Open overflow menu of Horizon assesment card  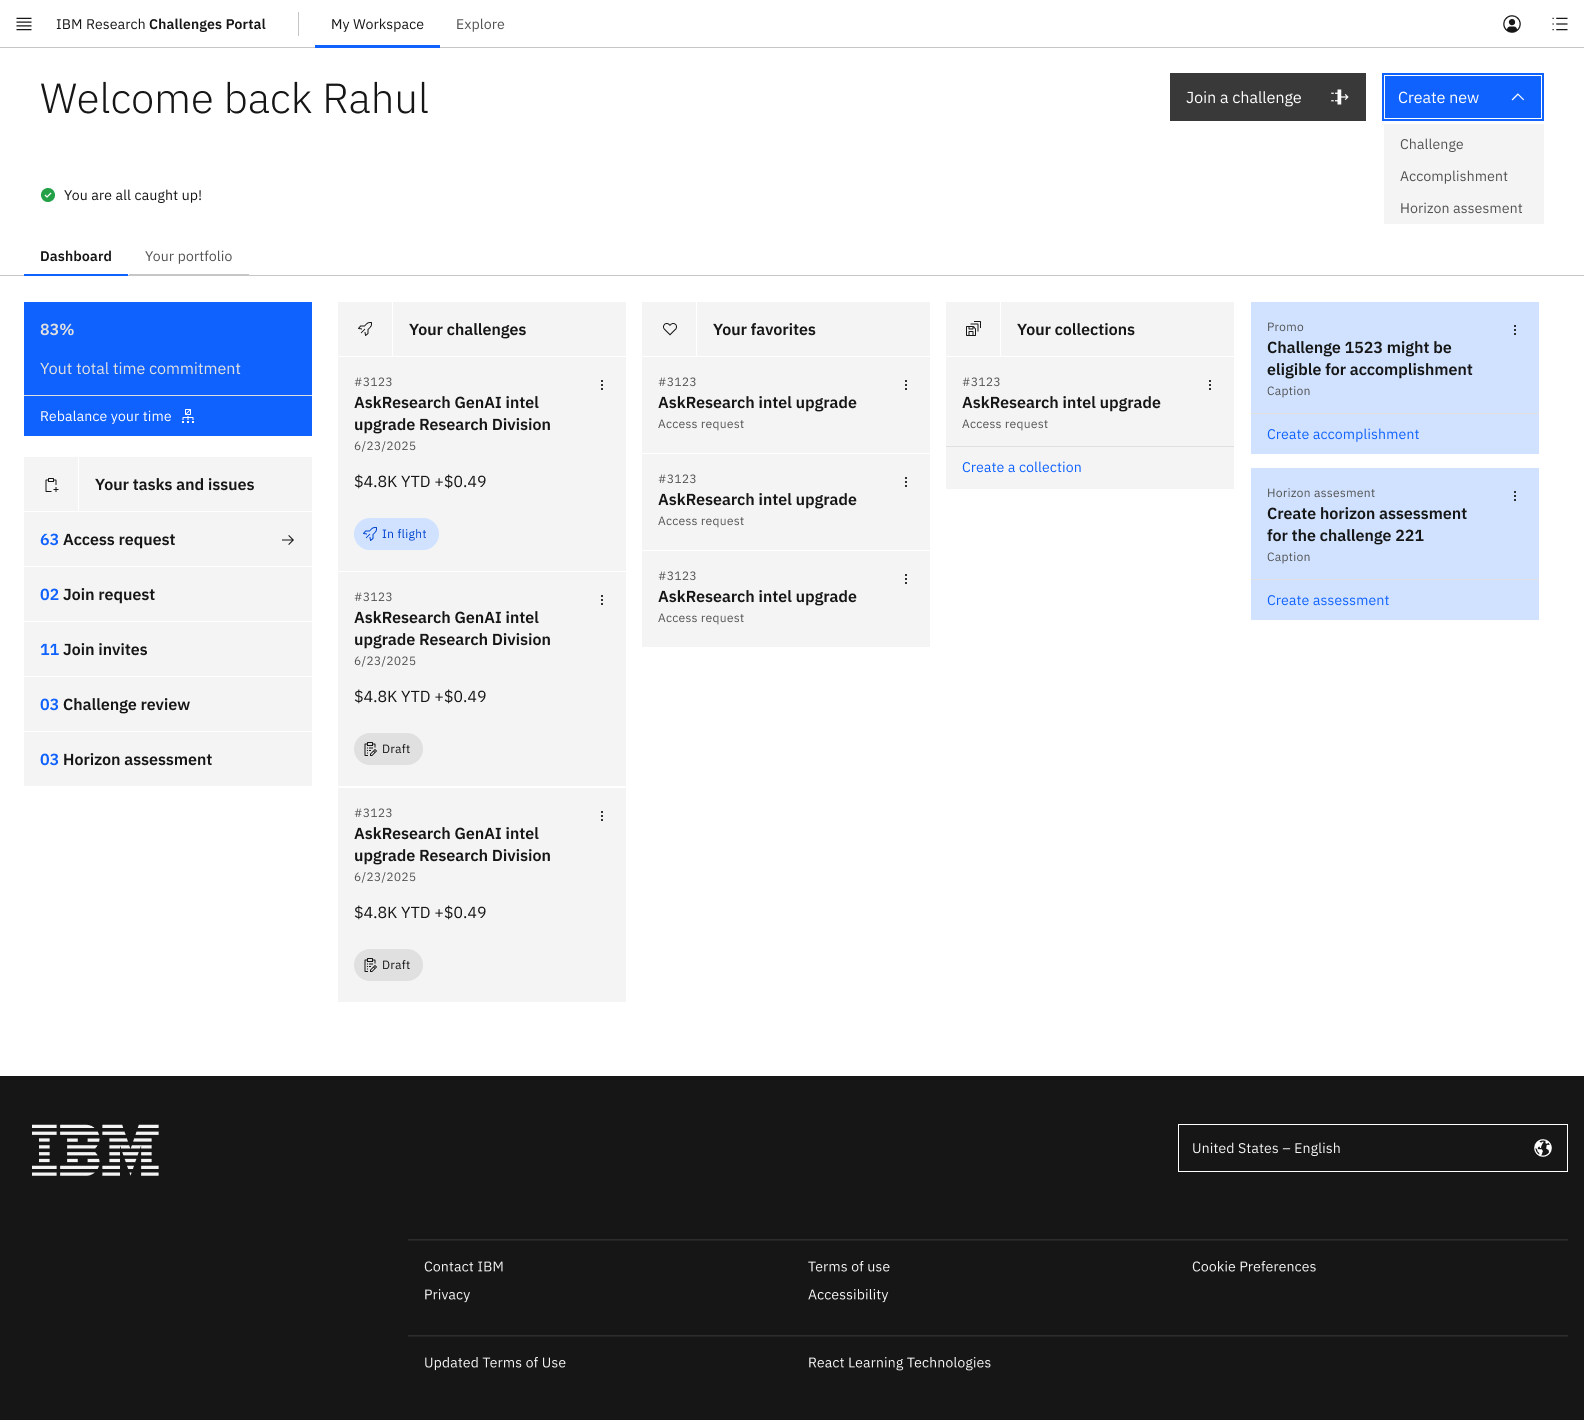pos(1515,496)
